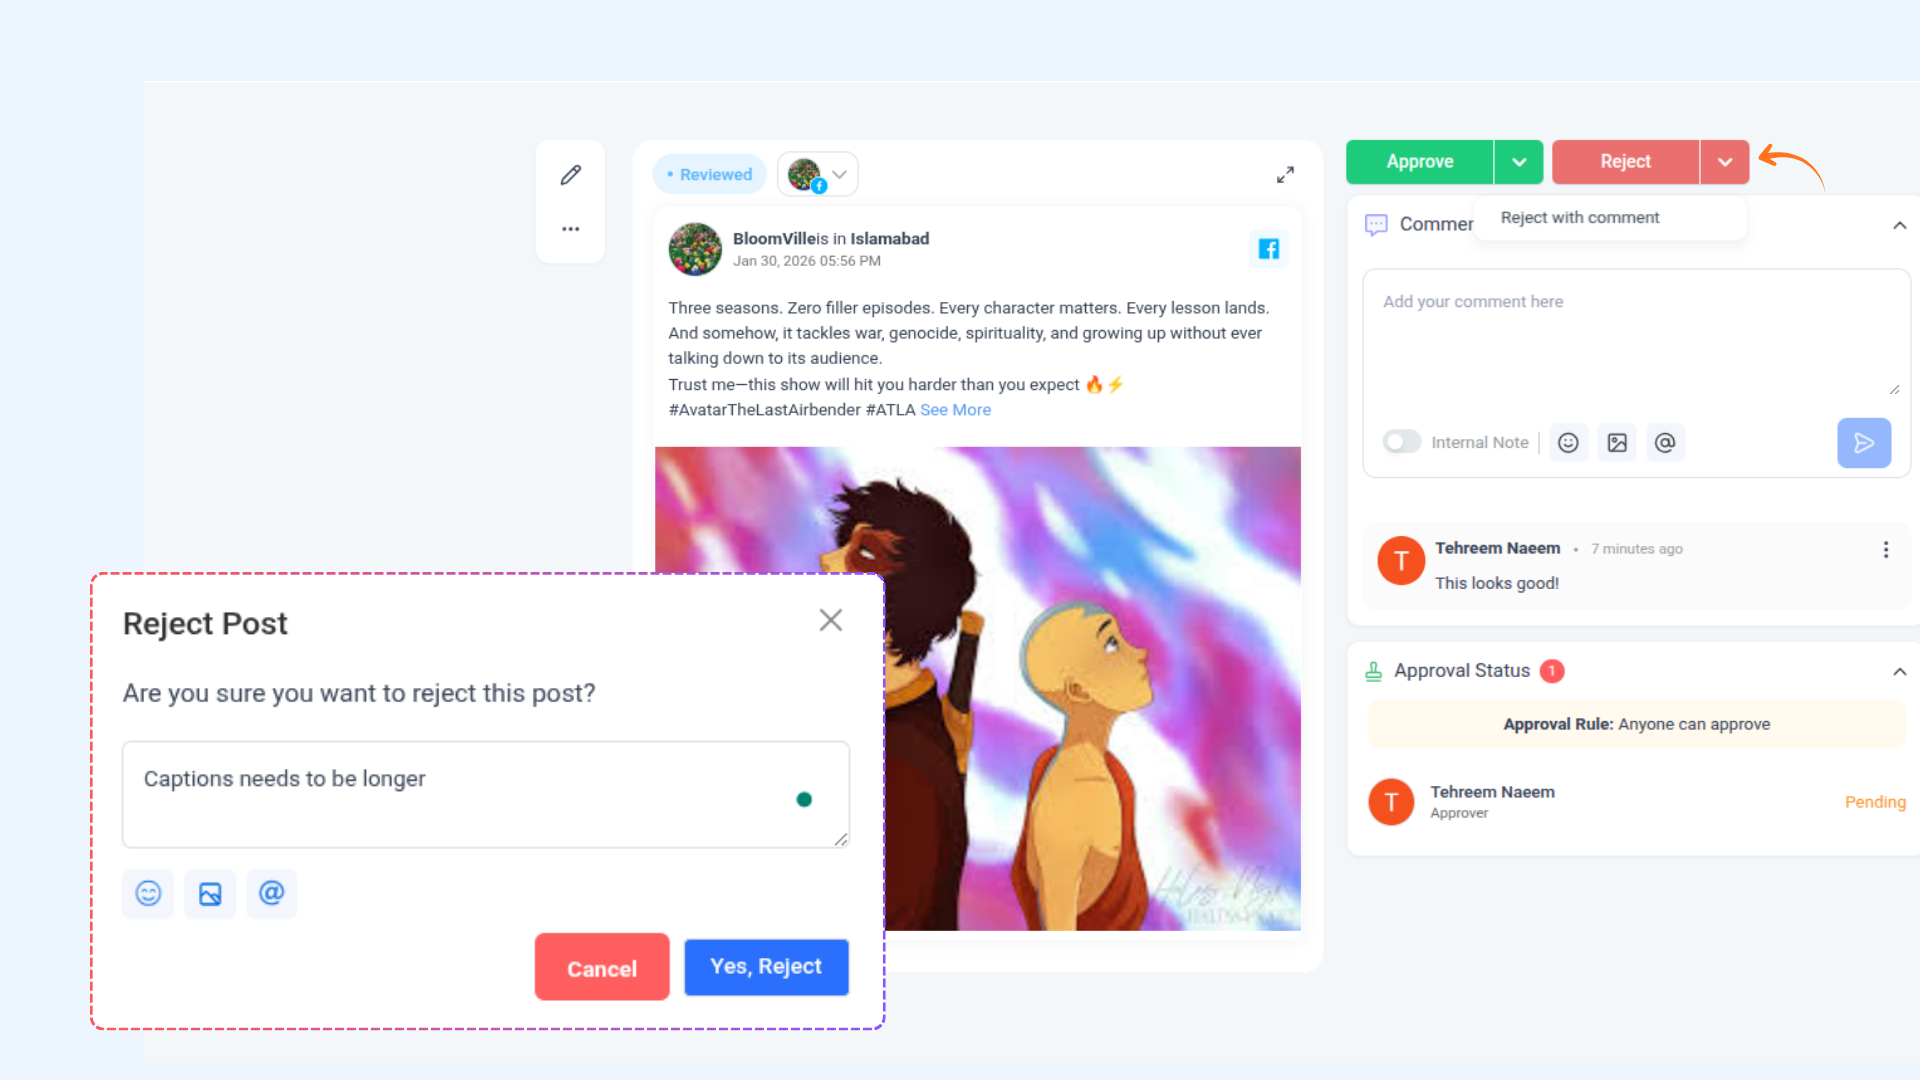Image resolution: width=1920 pixels, height=1080 pixels.
Task: Toggle the Internal Note switch
Action: pyautogui.click(x=1401, y=442)
